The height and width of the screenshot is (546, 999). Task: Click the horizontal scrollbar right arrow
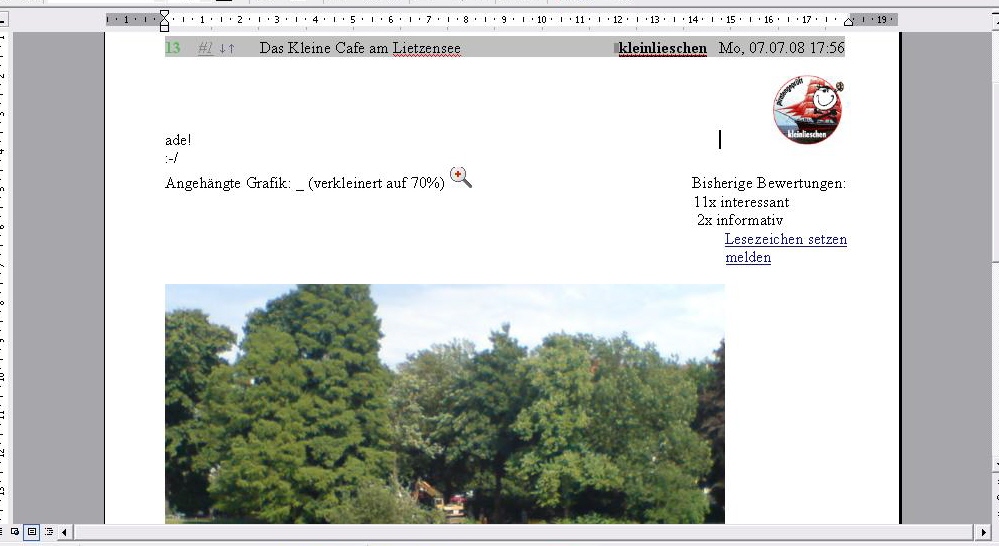coord(983,532)
